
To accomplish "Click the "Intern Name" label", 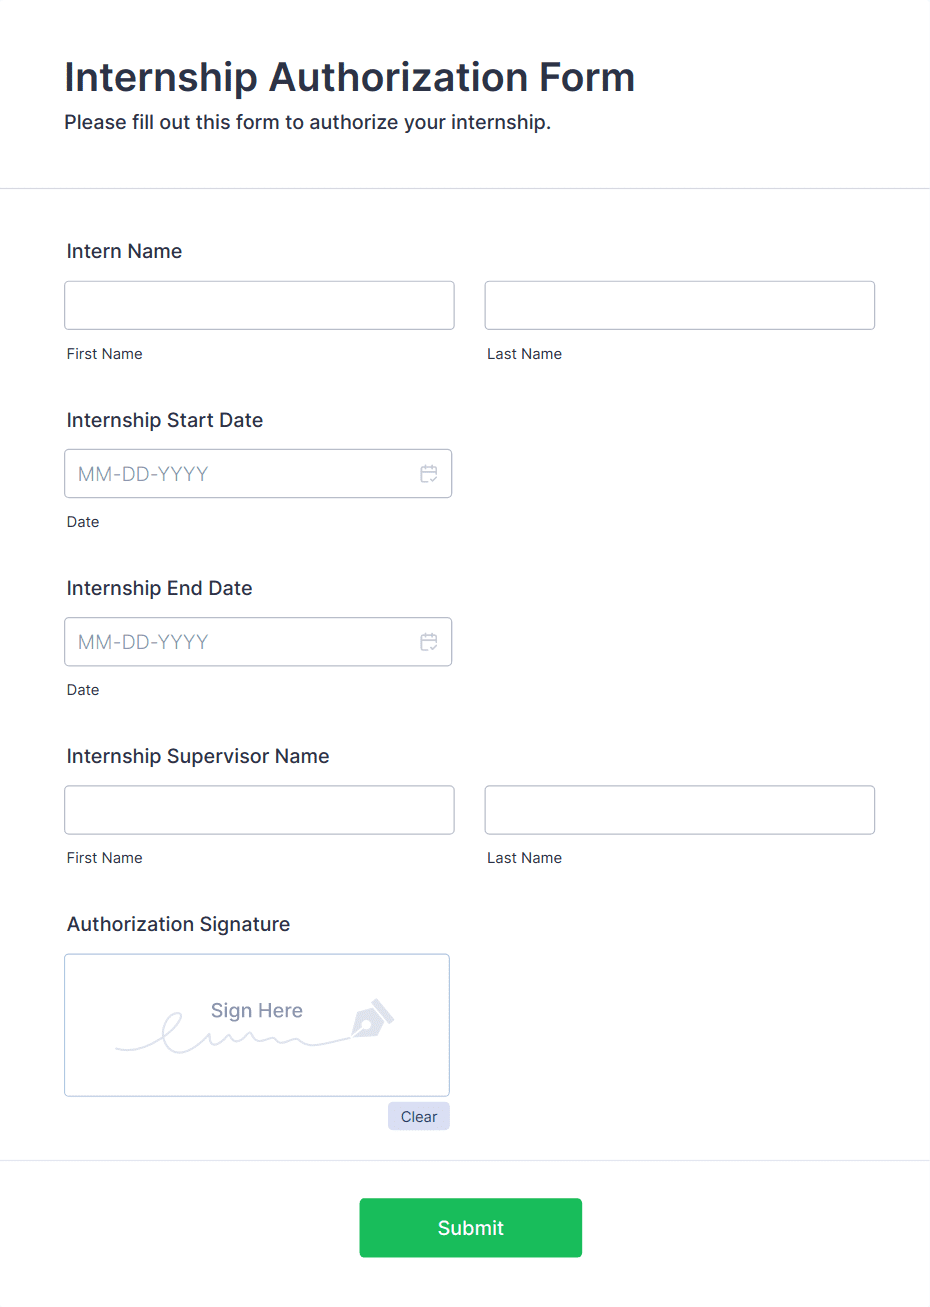I will (x=124, y=251).
